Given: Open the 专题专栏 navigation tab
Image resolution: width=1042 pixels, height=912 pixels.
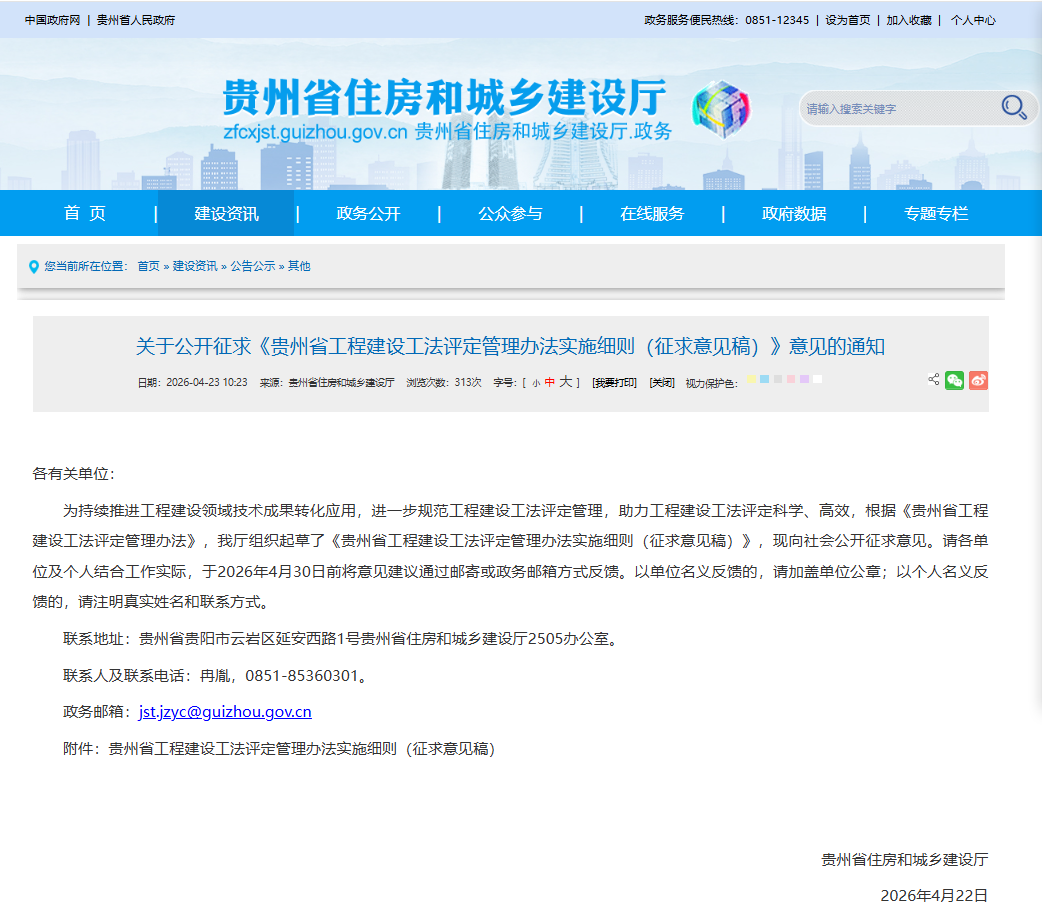Looking at the screenshot, I should click(936, 213).
